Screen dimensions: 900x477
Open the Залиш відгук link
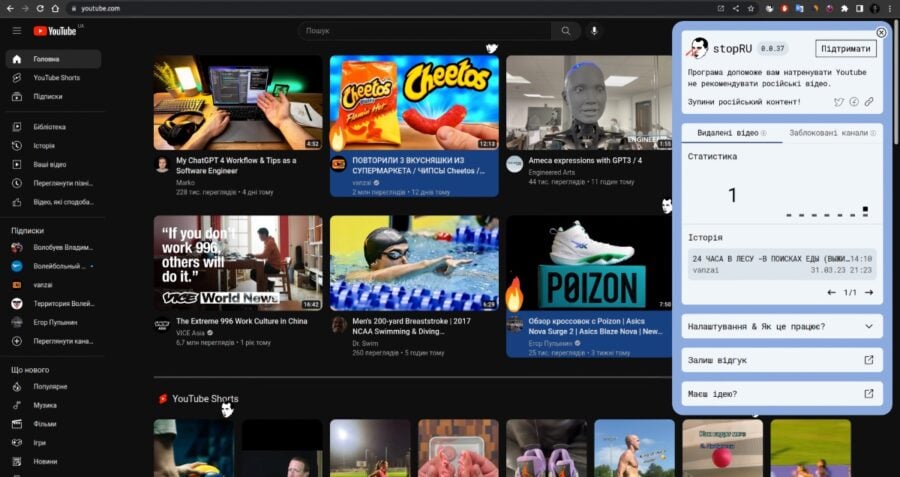pyautogui.click(x=782, y=360)
